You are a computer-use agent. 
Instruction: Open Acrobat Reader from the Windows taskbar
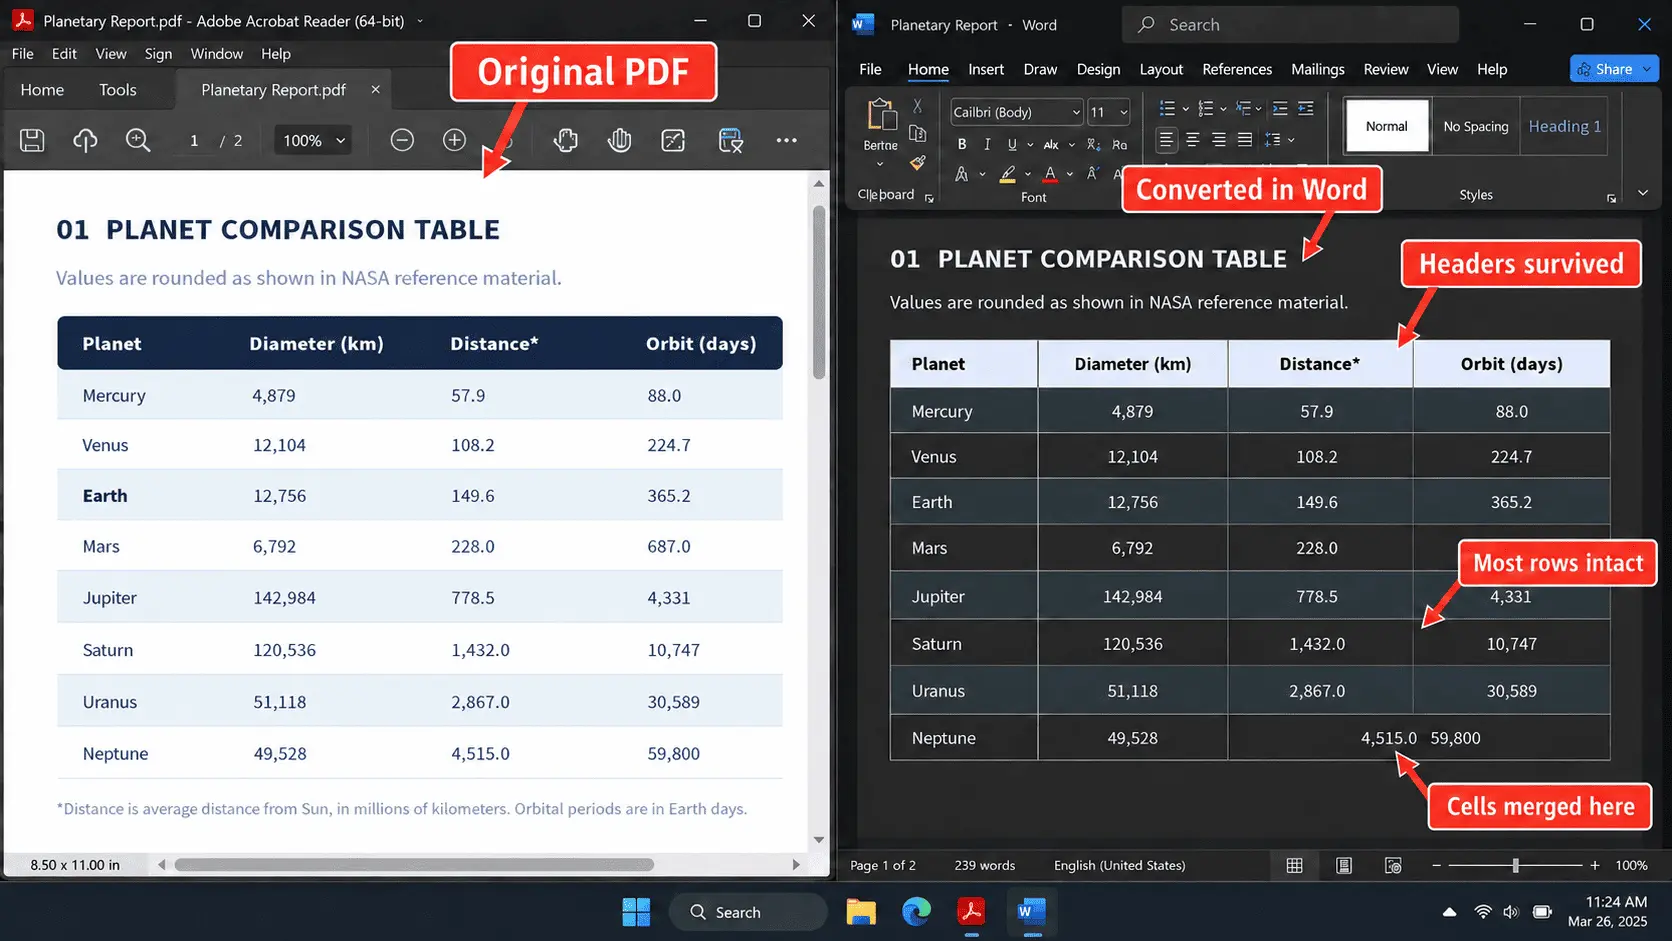tap(971, 912)
